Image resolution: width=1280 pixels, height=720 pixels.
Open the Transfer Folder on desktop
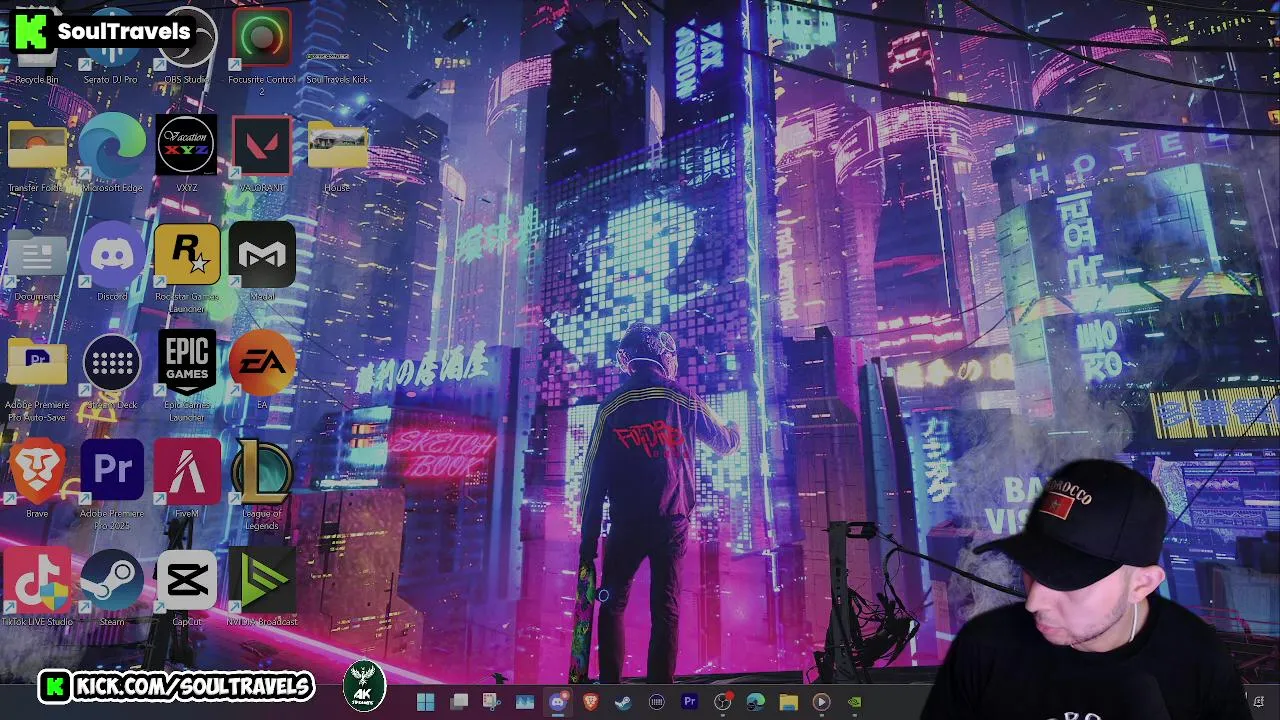[x=37, y=155]
